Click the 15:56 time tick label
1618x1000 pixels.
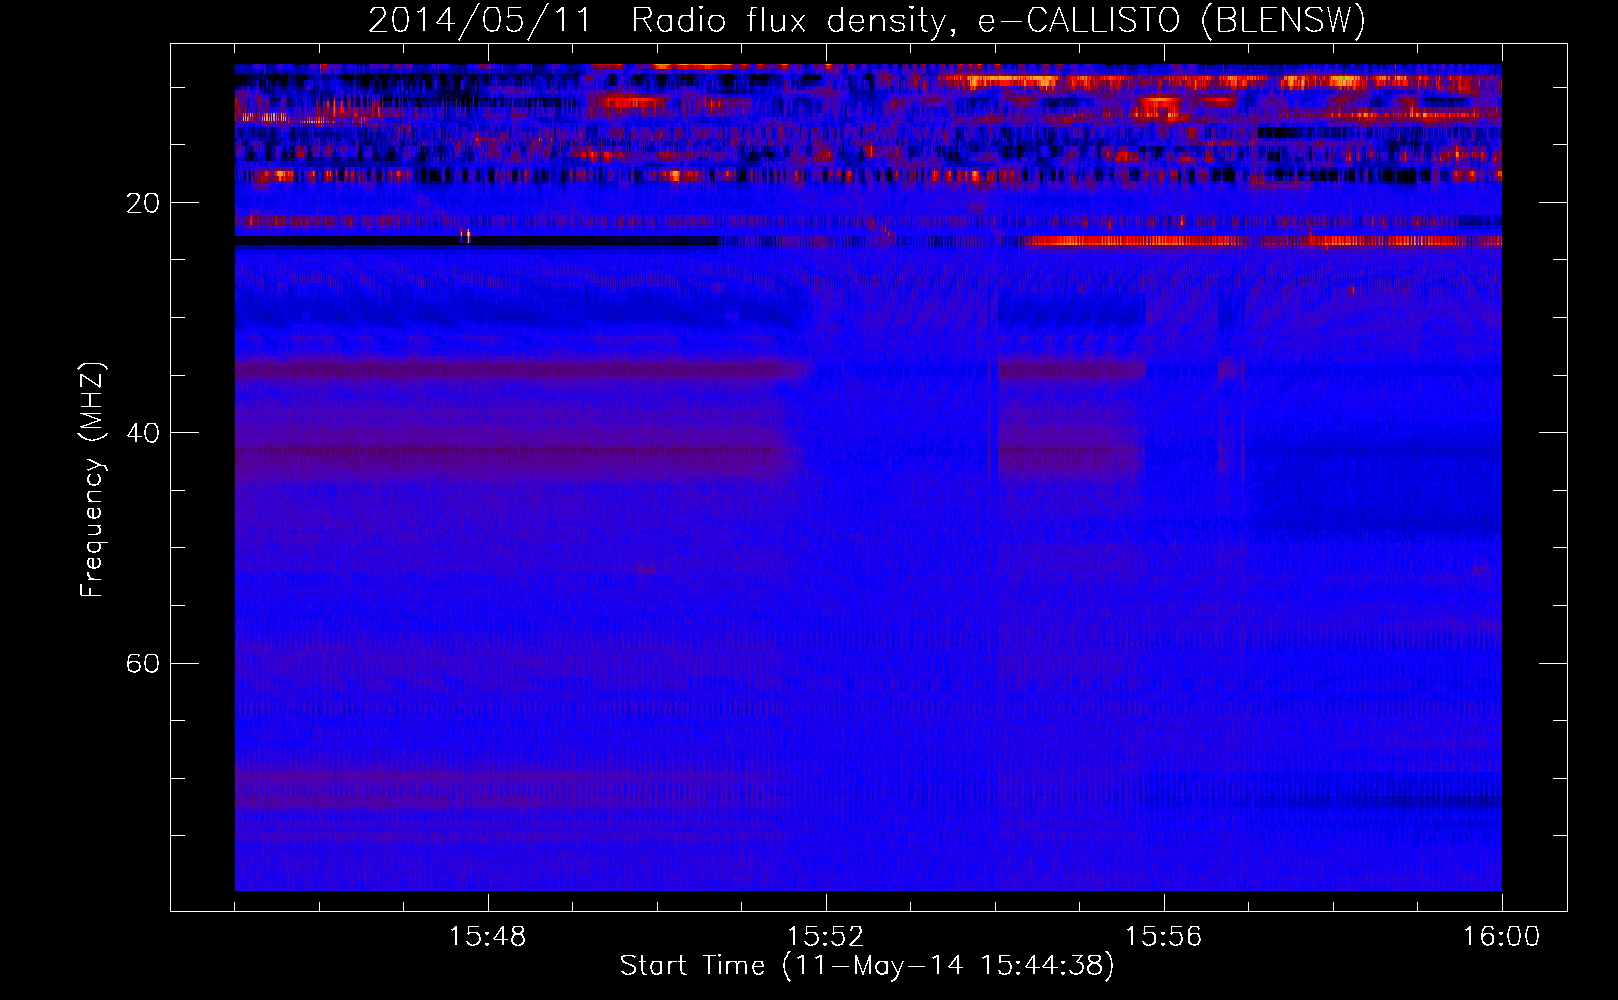tap(1164, 937)
